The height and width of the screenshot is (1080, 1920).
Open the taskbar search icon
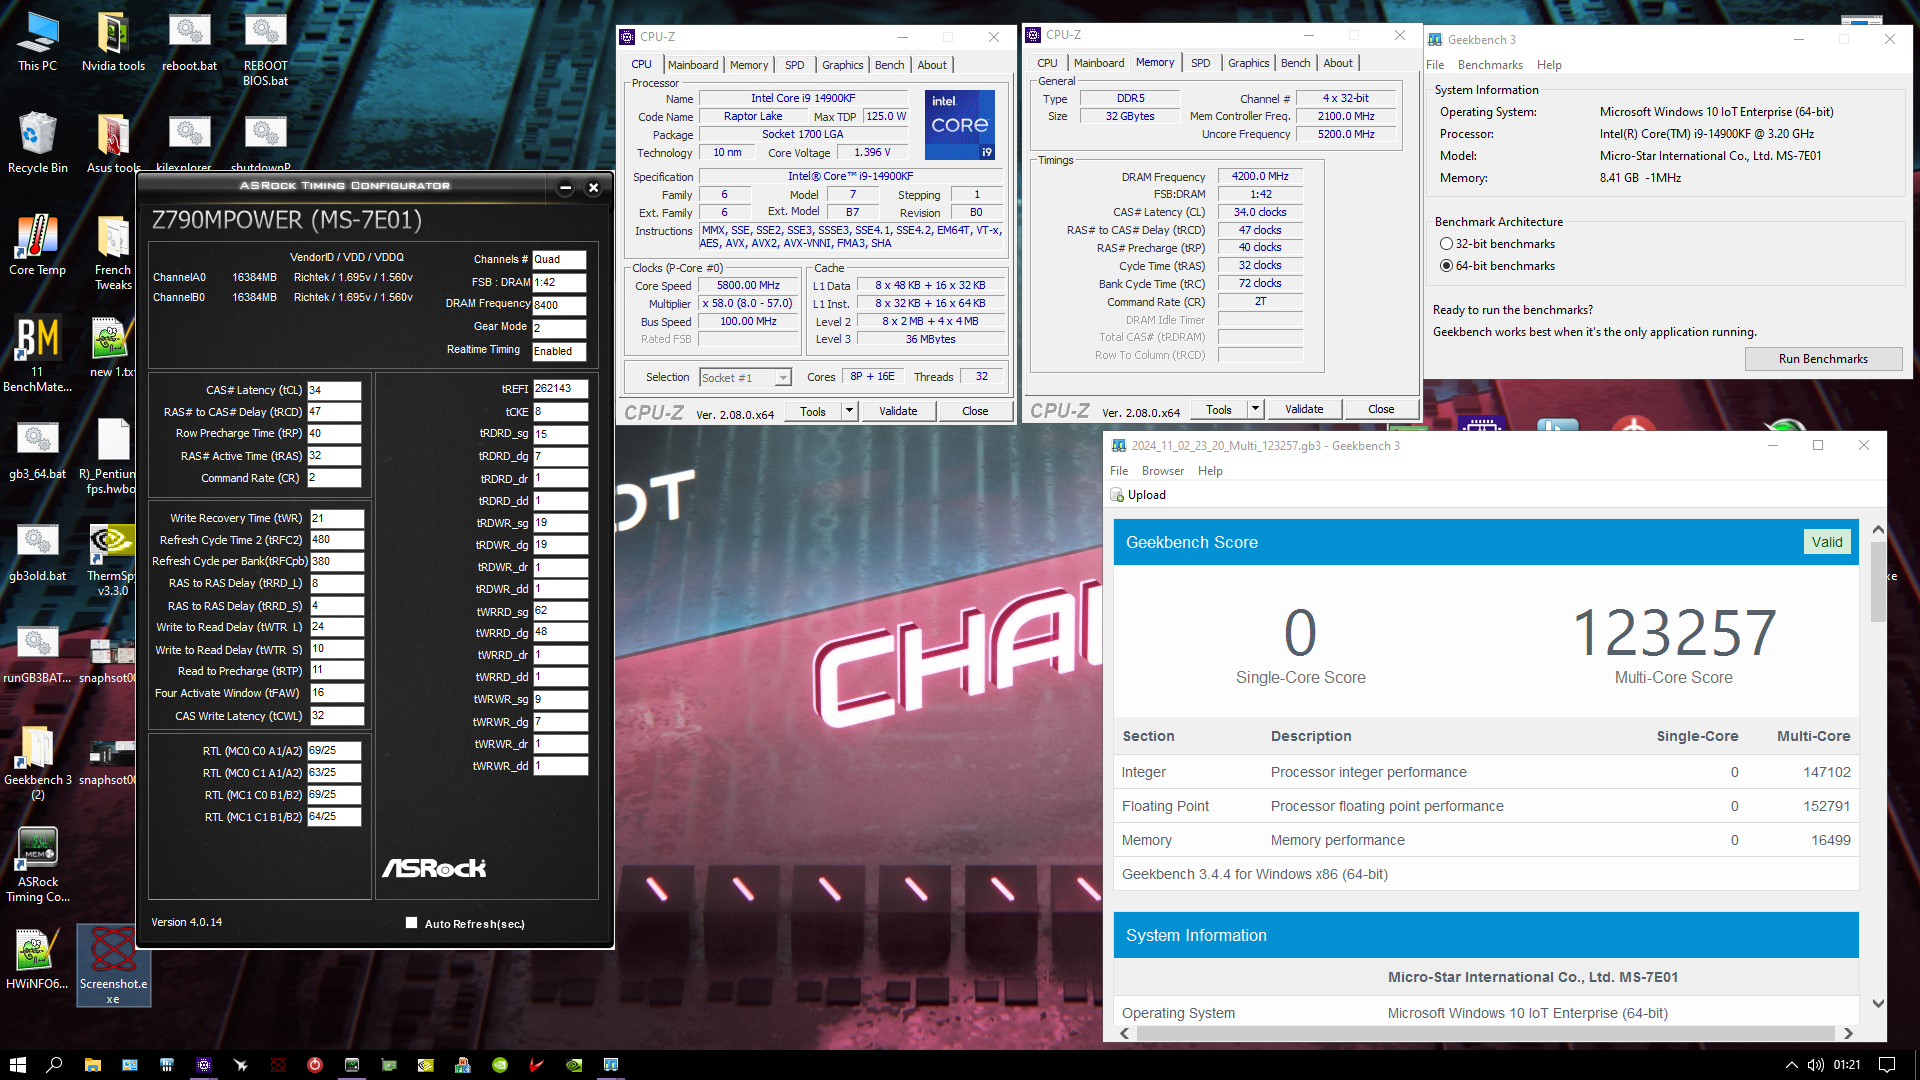(x=54, y=1065)
